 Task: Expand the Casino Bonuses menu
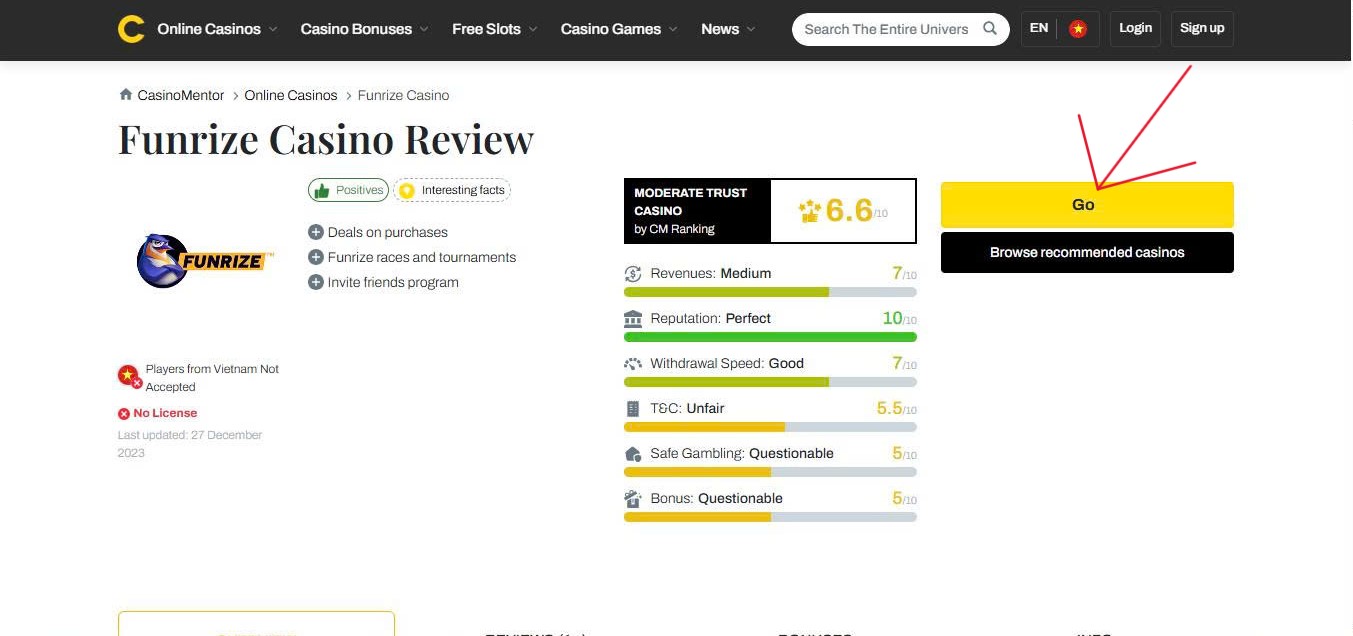point(364,29)
